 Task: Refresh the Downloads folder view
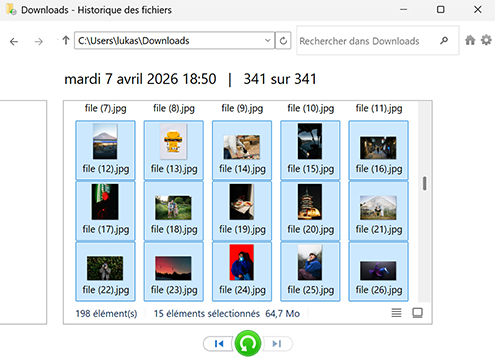pyautogui.click(x=283, y=41)
